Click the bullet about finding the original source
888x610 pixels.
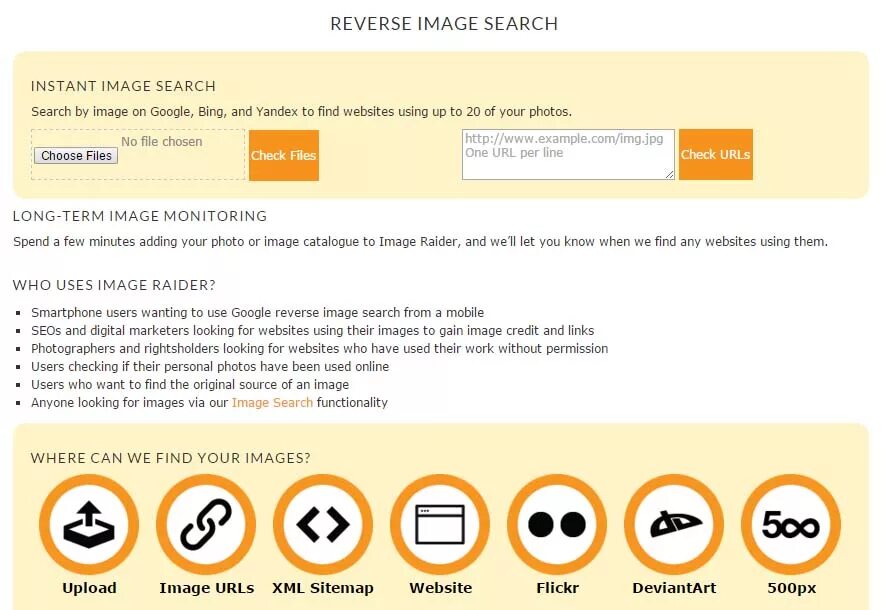tap(190, 385)
